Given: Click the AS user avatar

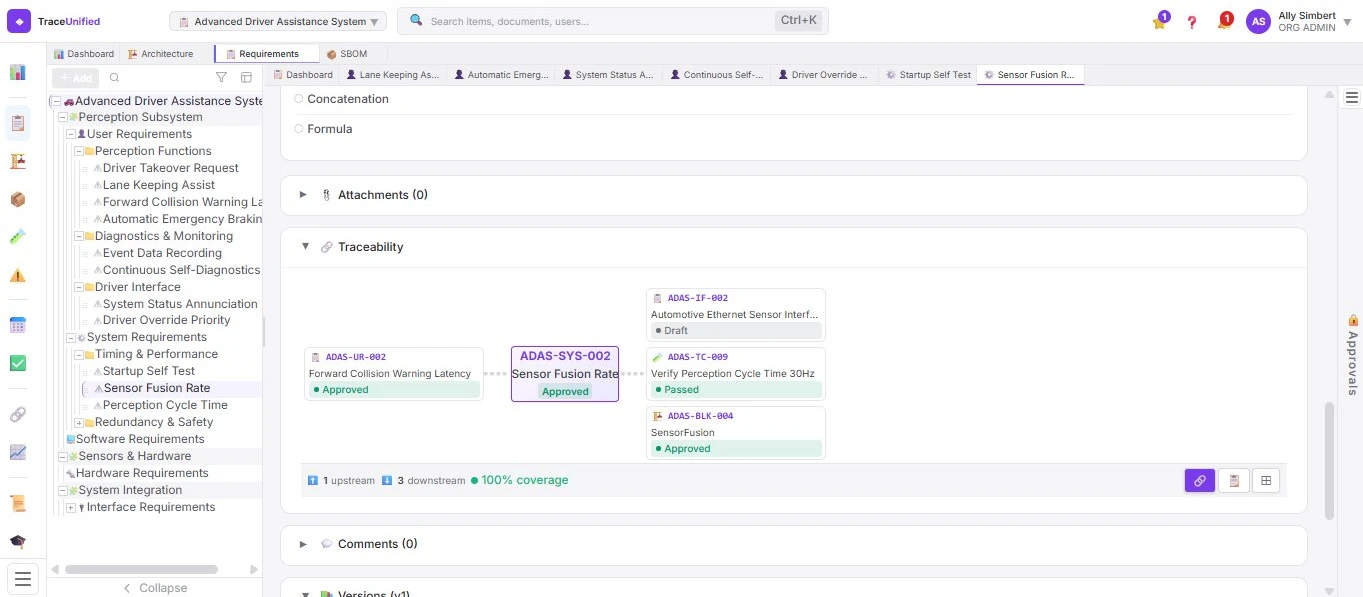Looking at the screenshot, I should [x=1258, y=21].
